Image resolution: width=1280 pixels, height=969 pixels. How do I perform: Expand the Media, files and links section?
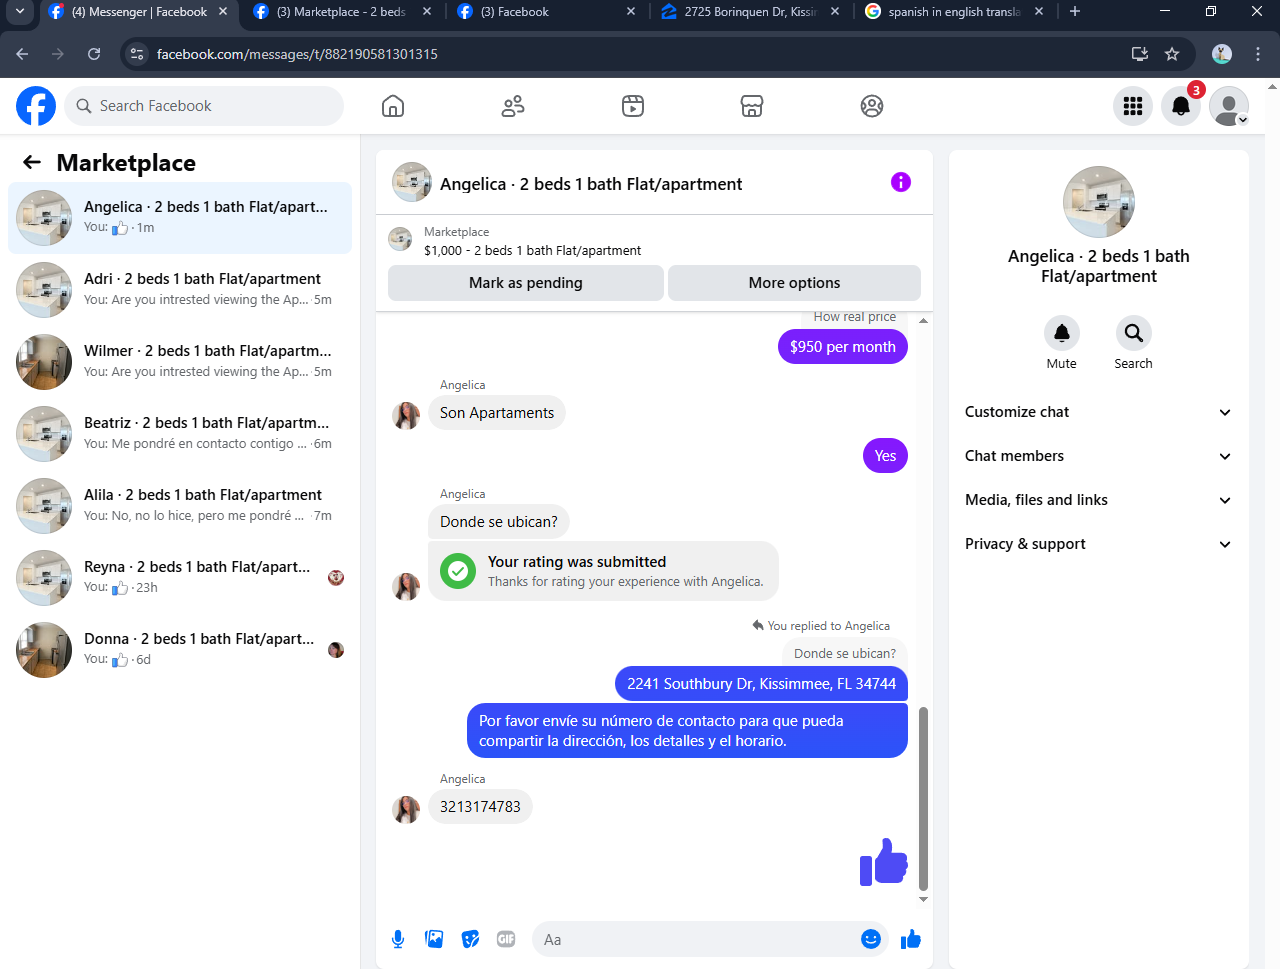click(x=1098, y=500)
